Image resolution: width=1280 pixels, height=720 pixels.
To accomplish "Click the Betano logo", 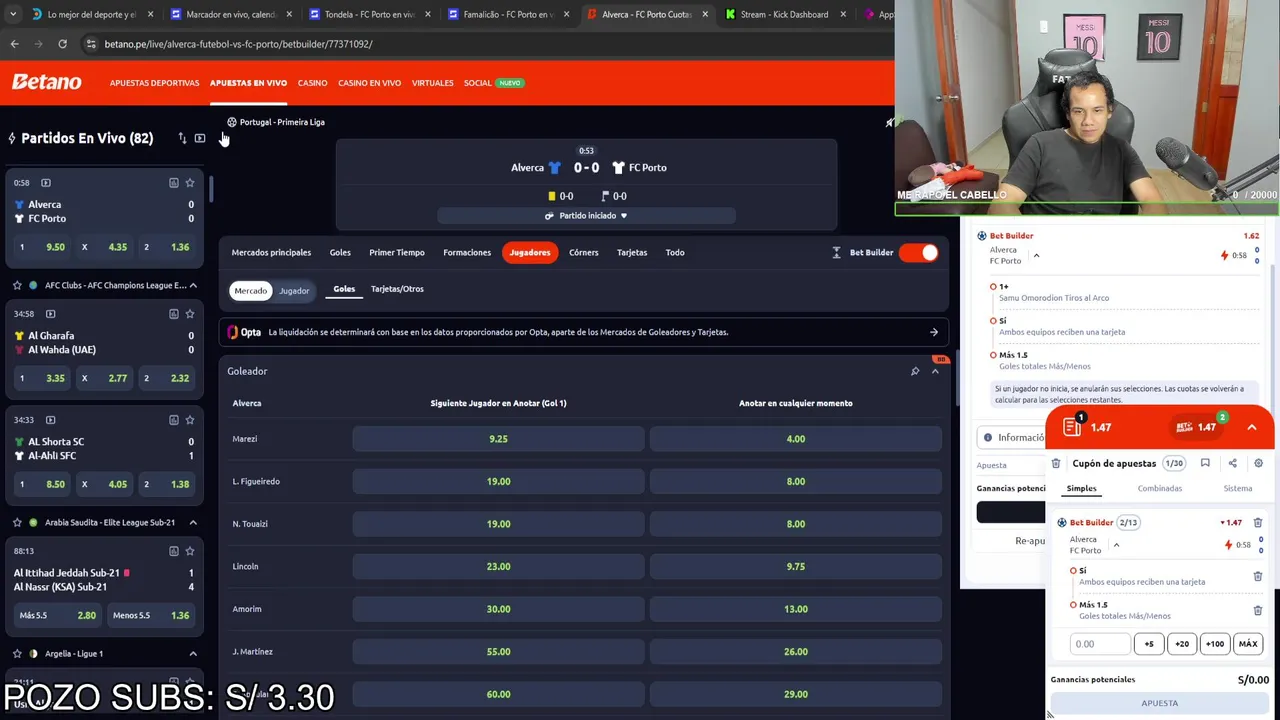I will (47, 82).
